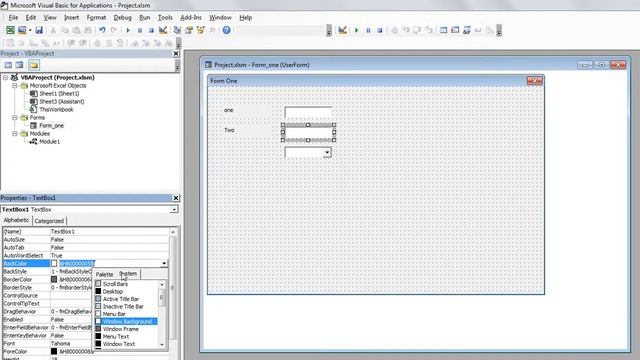640x360 pixels.
Task: Click Toggle Folders icon in Project panel
Action: pos(34,65)
